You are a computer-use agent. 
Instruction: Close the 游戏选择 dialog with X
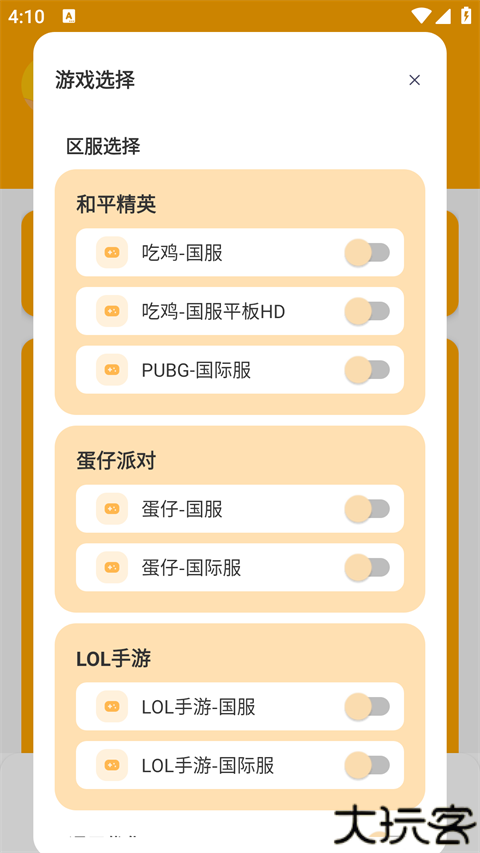(414, 80)
